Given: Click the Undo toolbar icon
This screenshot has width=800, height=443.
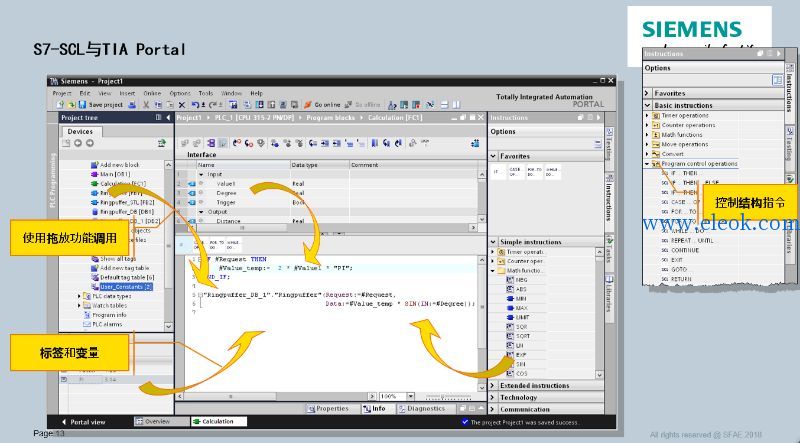Looking at the screenshot, I should click(195, 105).
